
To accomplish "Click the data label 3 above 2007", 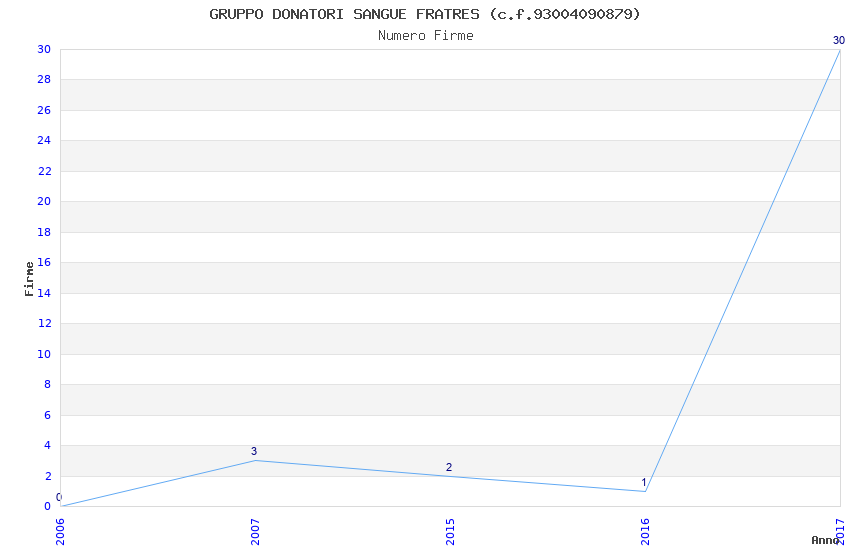I will [254, 451].
